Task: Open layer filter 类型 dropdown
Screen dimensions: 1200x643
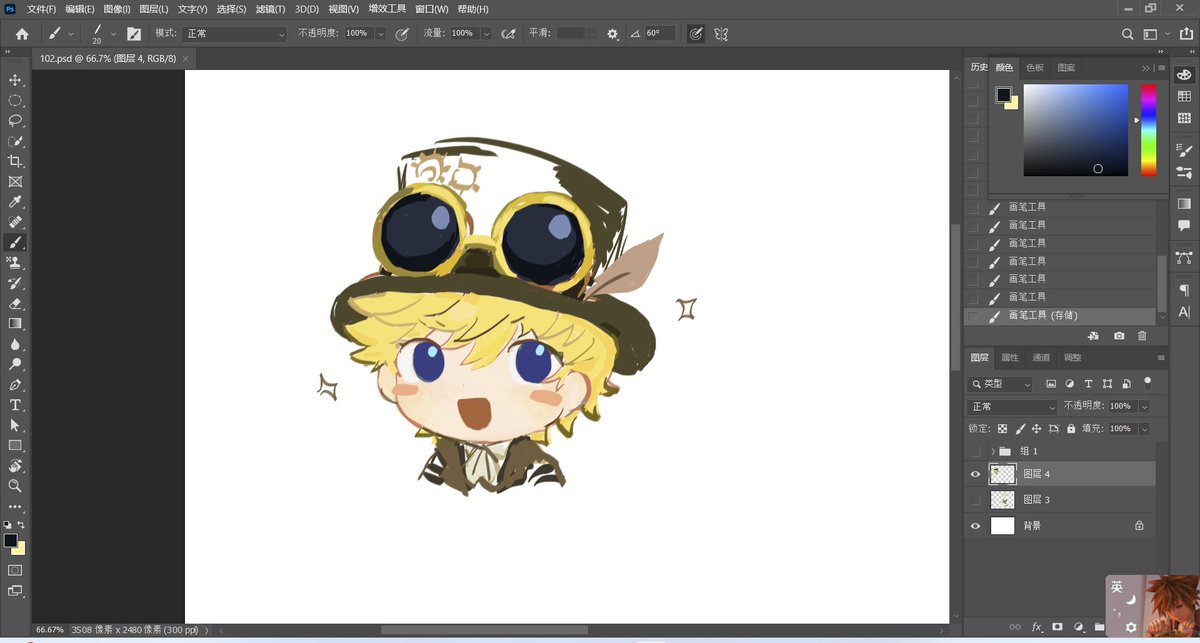Action: (x=1001, y=383)
